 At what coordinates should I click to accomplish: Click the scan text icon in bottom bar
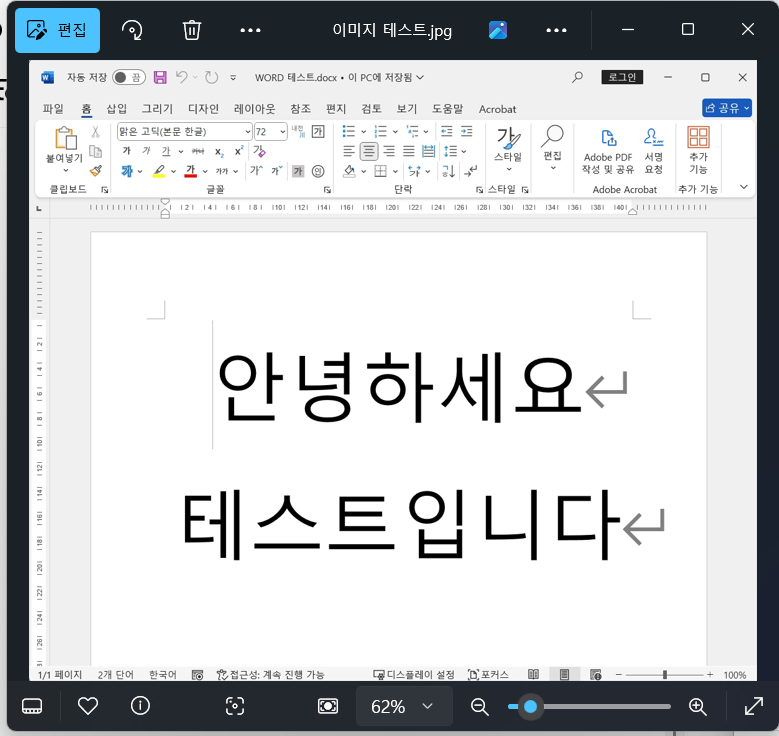point(235,706)
